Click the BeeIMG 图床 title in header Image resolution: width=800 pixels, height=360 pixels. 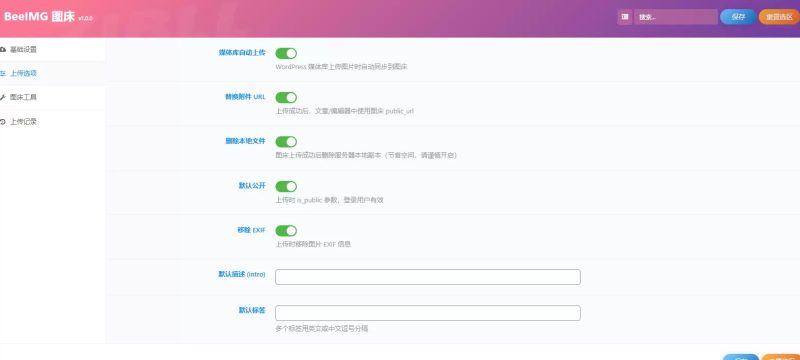(x=40, y=17)
